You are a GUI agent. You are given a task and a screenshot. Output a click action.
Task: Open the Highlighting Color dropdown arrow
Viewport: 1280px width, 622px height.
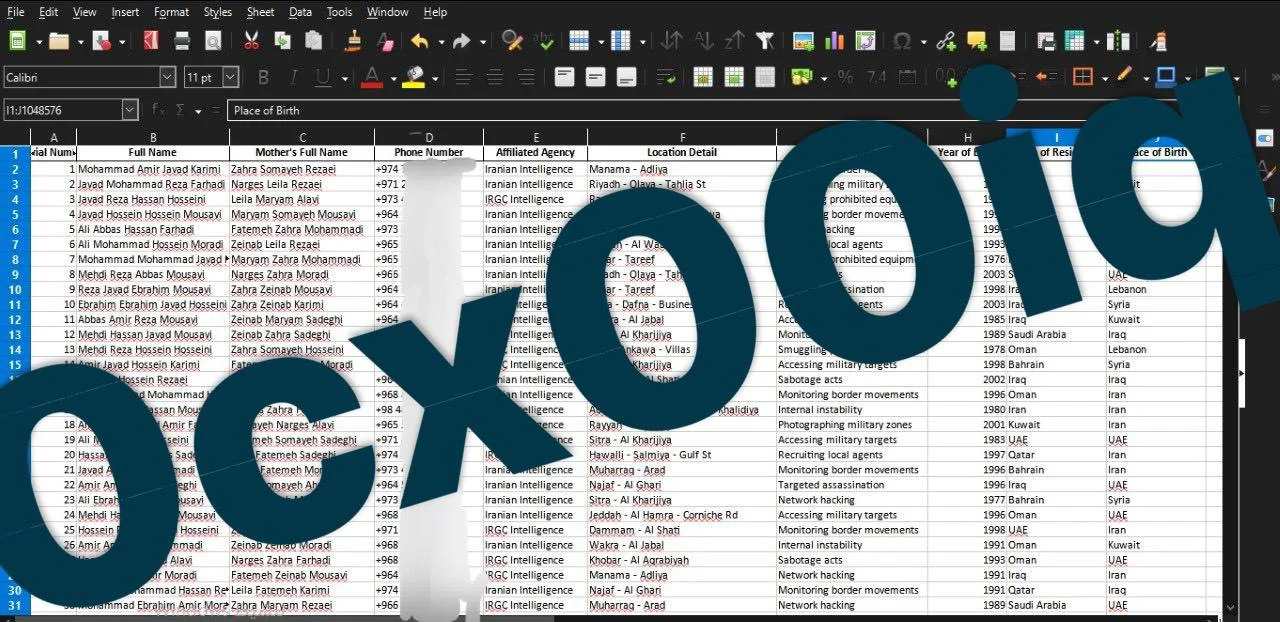click(435, 78)
